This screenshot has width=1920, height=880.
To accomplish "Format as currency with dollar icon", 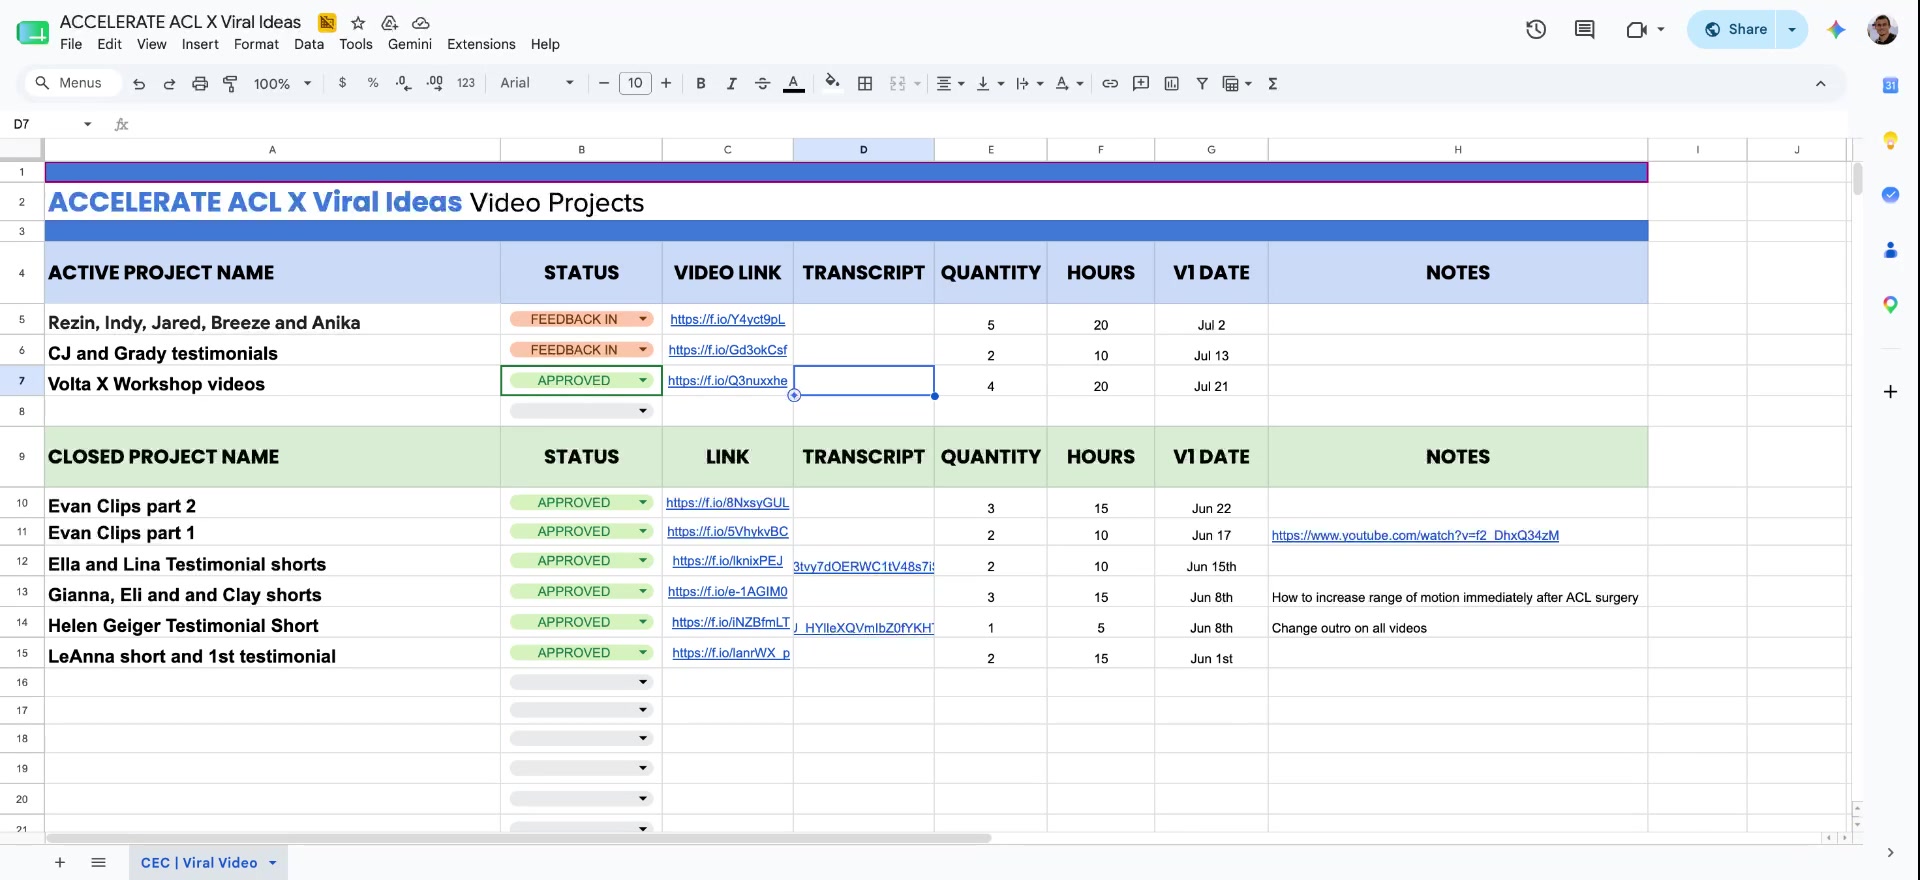I will [343, 83].
